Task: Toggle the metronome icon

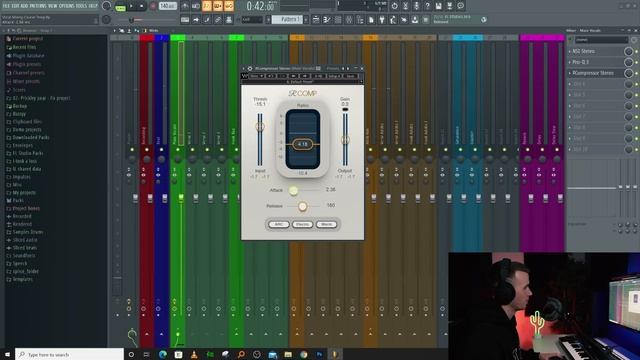Action: (185, 6)
